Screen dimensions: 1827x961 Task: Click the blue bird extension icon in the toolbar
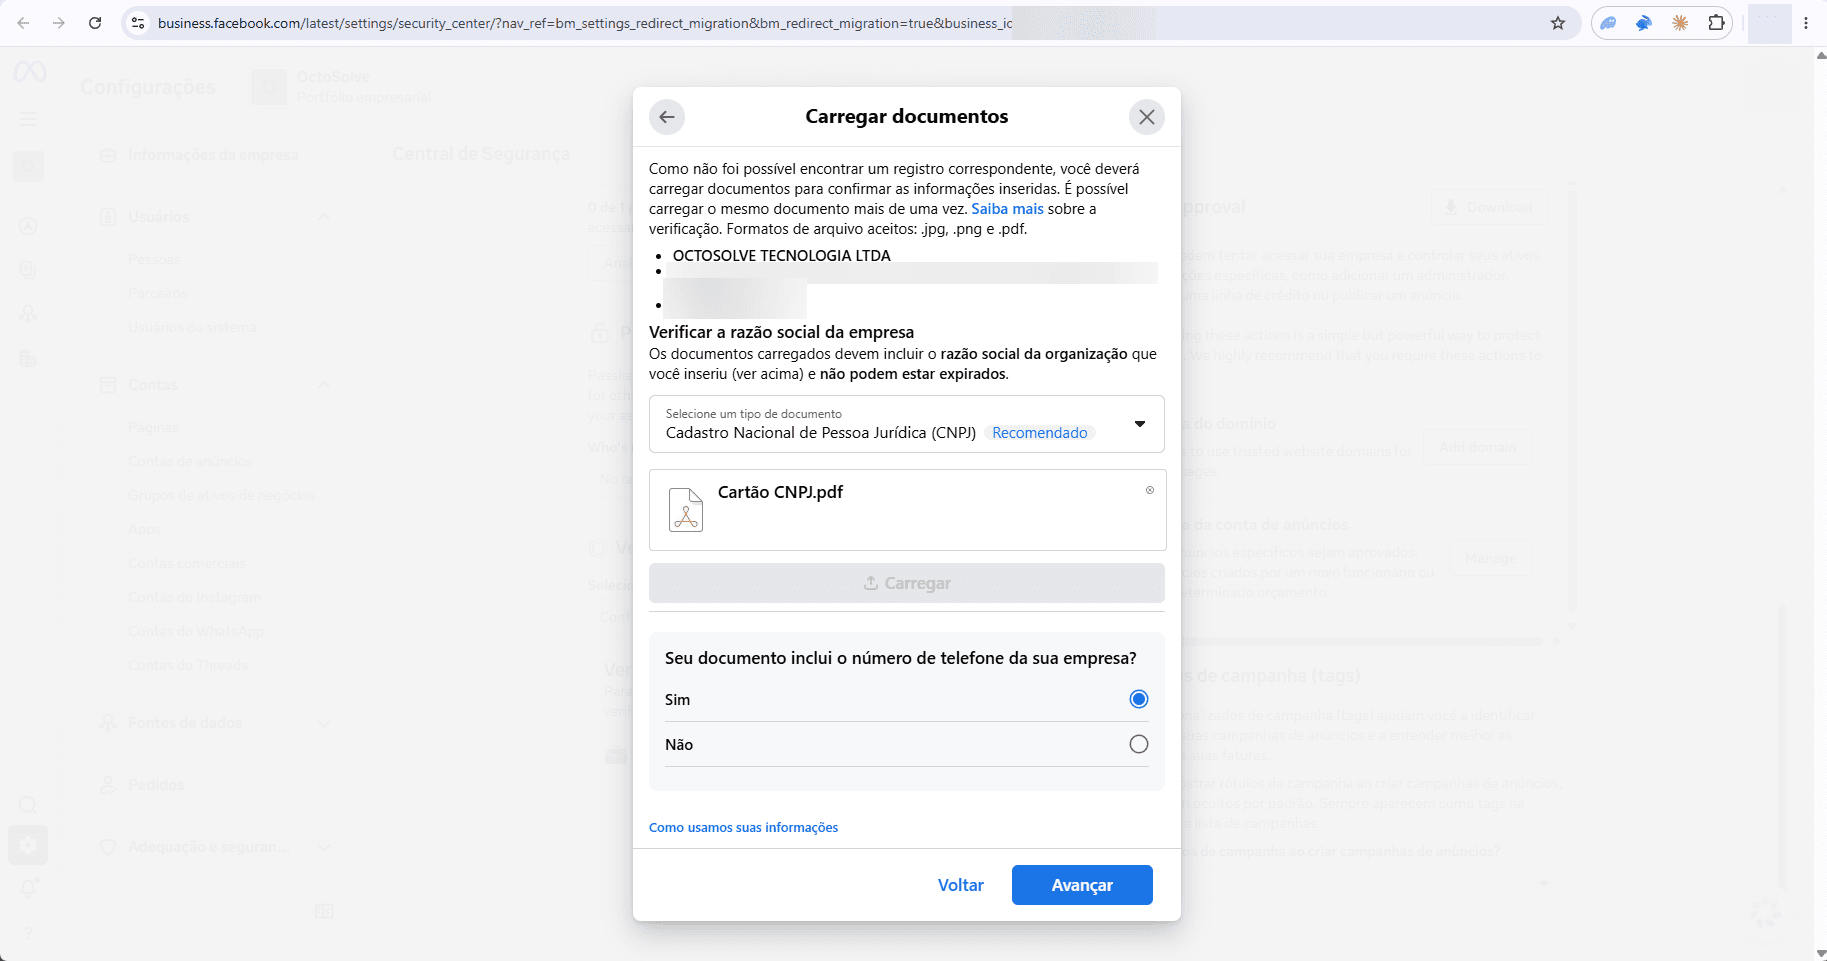(x=1644, y=23)
